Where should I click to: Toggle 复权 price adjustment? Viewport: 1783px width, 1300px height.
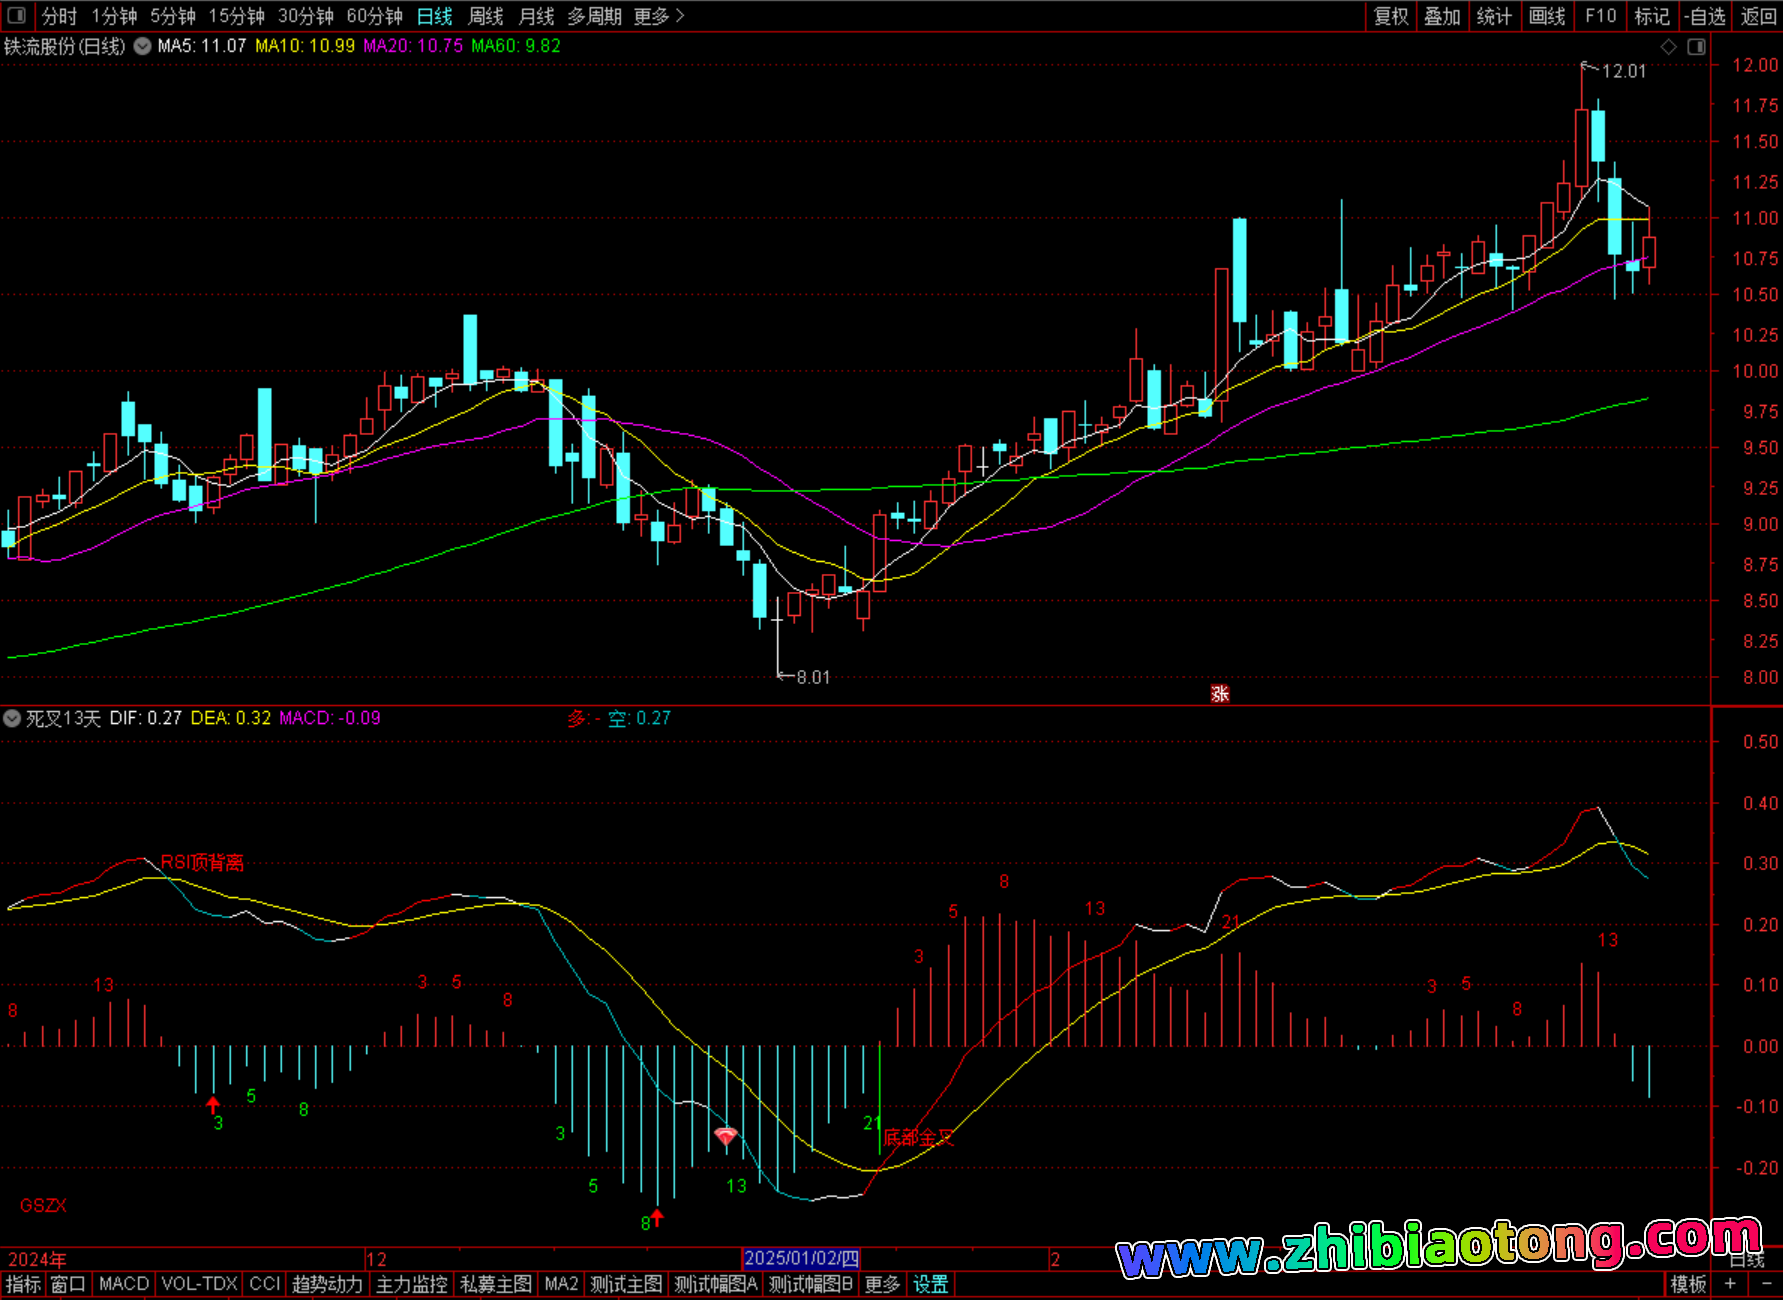click(x=1391, y=16)
